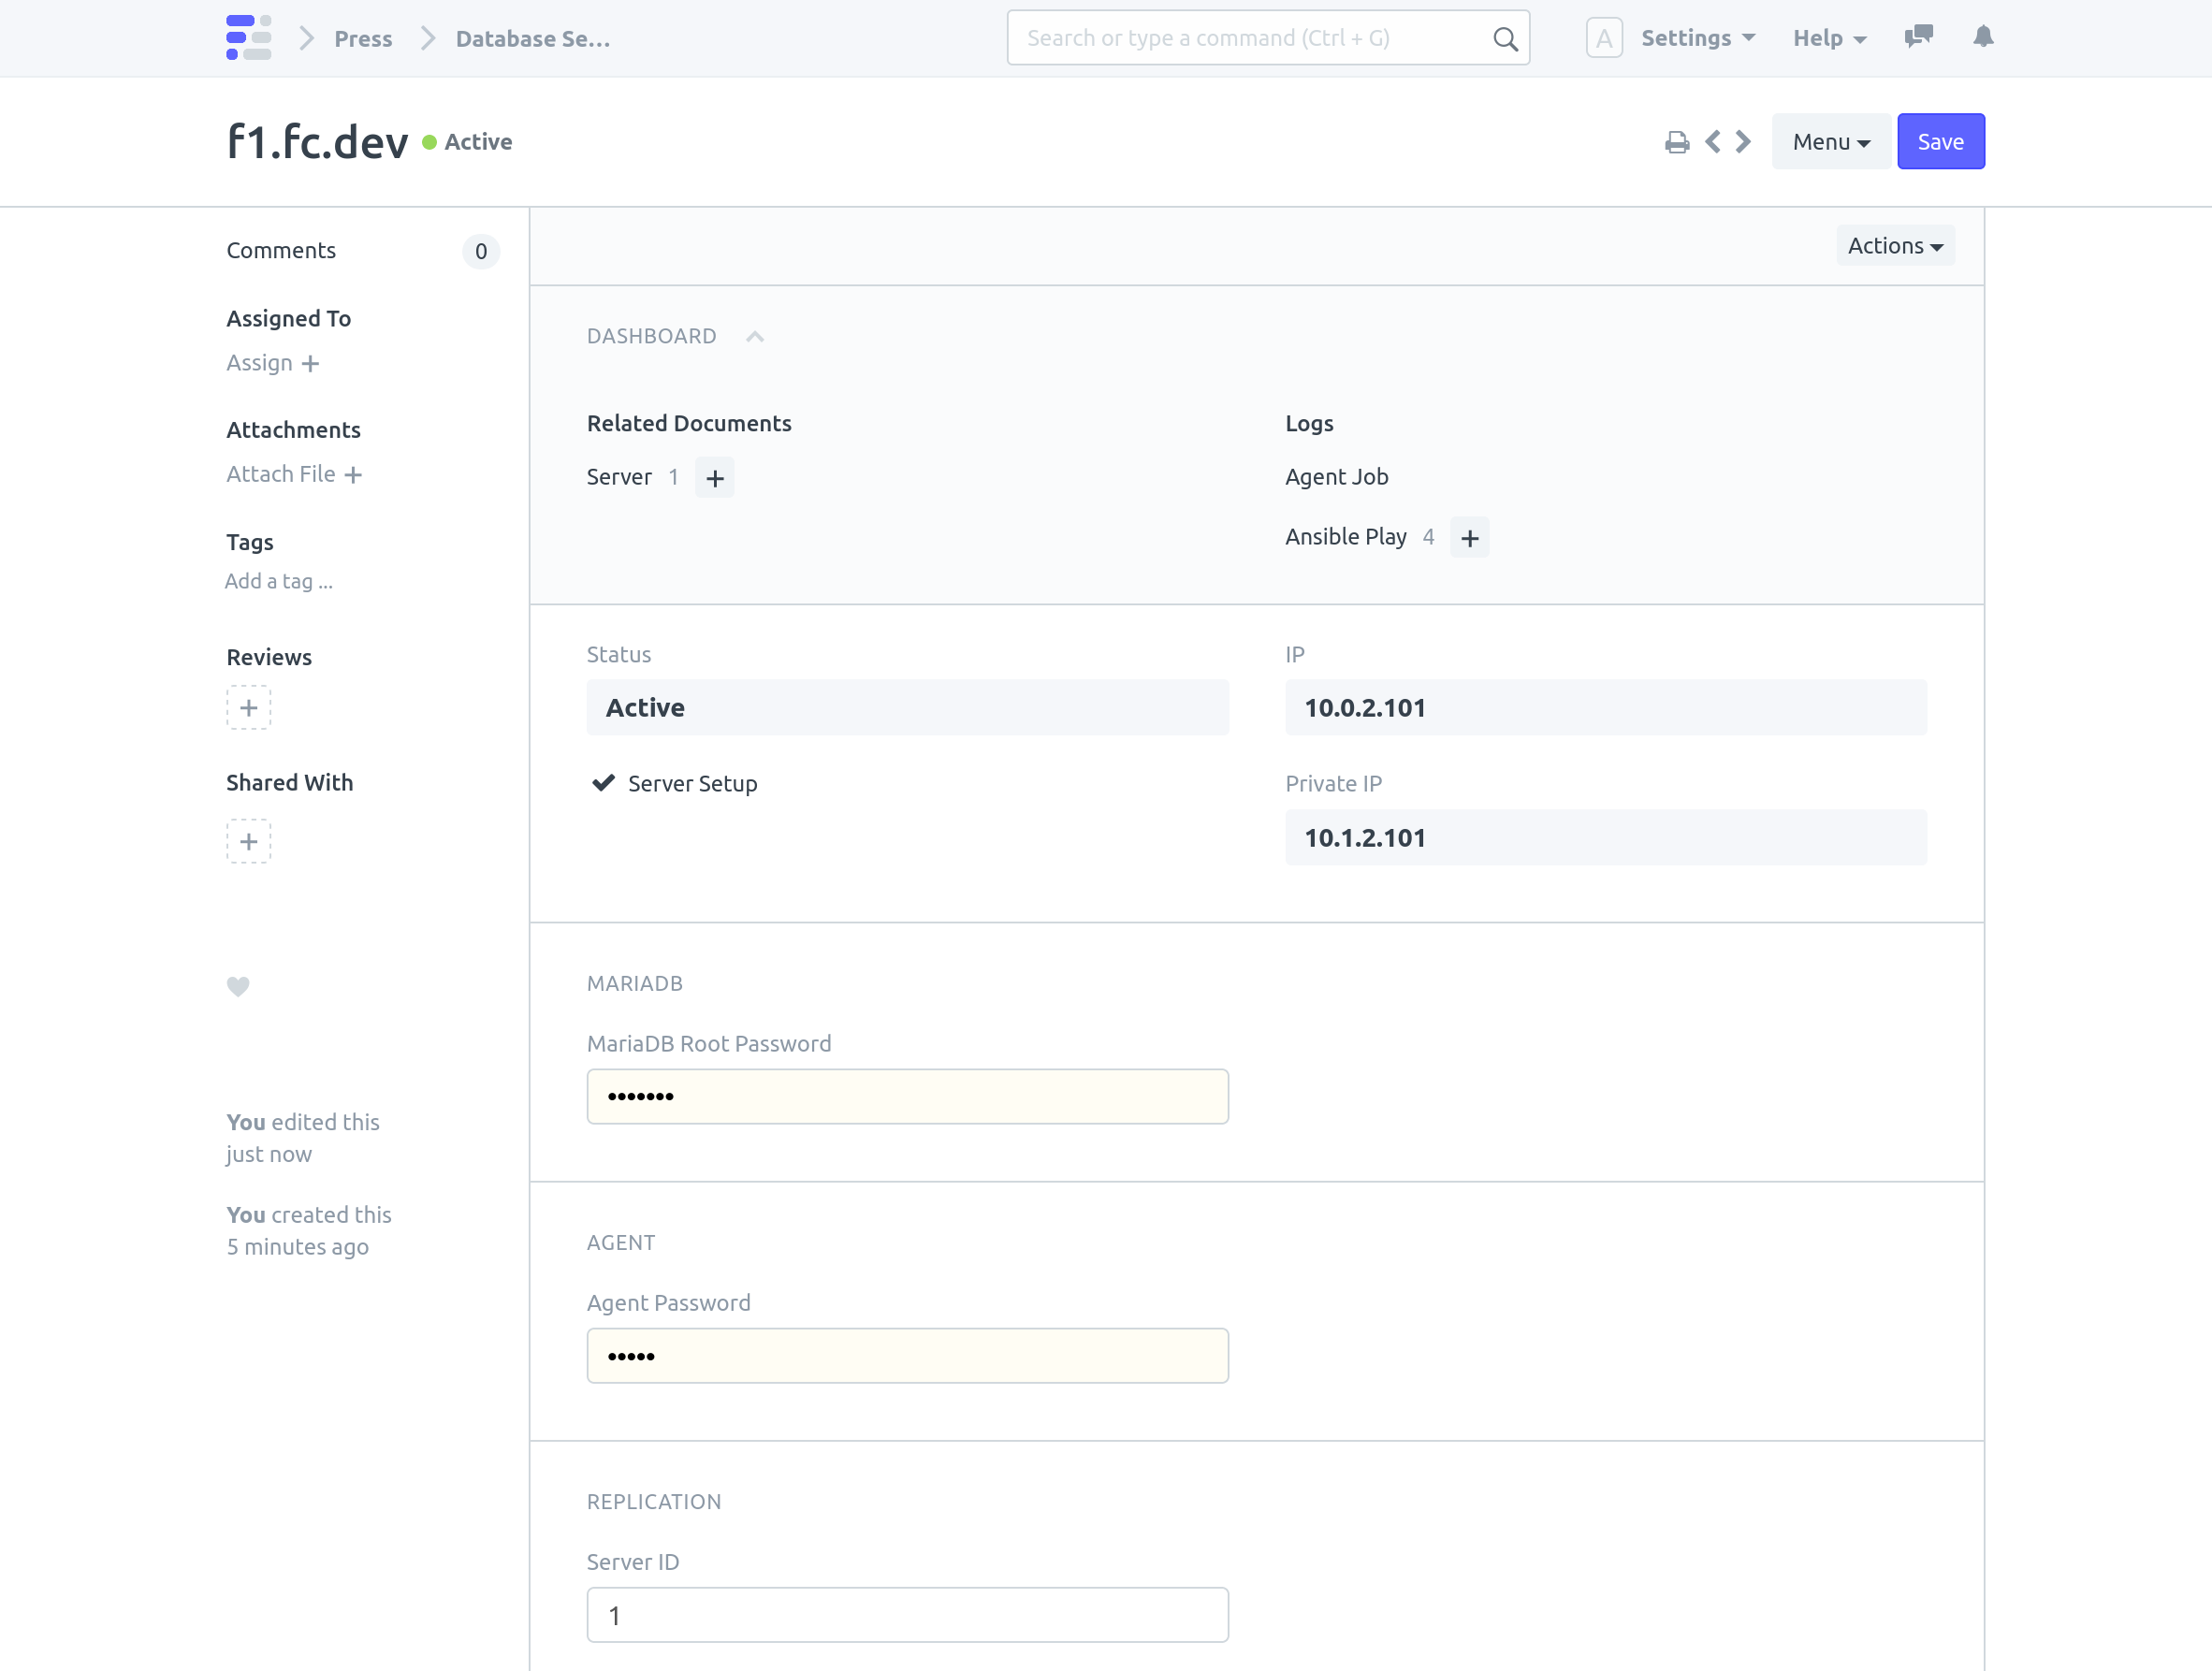Expand the Actions dropdown menu
This screenshot has height=1671, width=2212.
(1896, 246)
